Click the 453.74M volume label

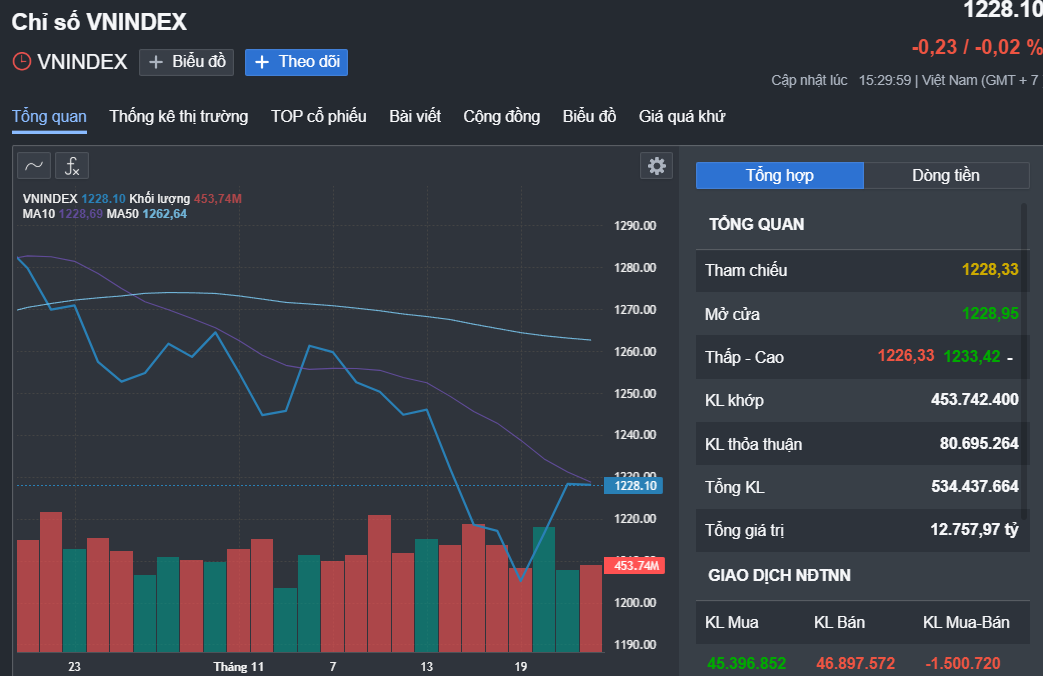[634, 566]
